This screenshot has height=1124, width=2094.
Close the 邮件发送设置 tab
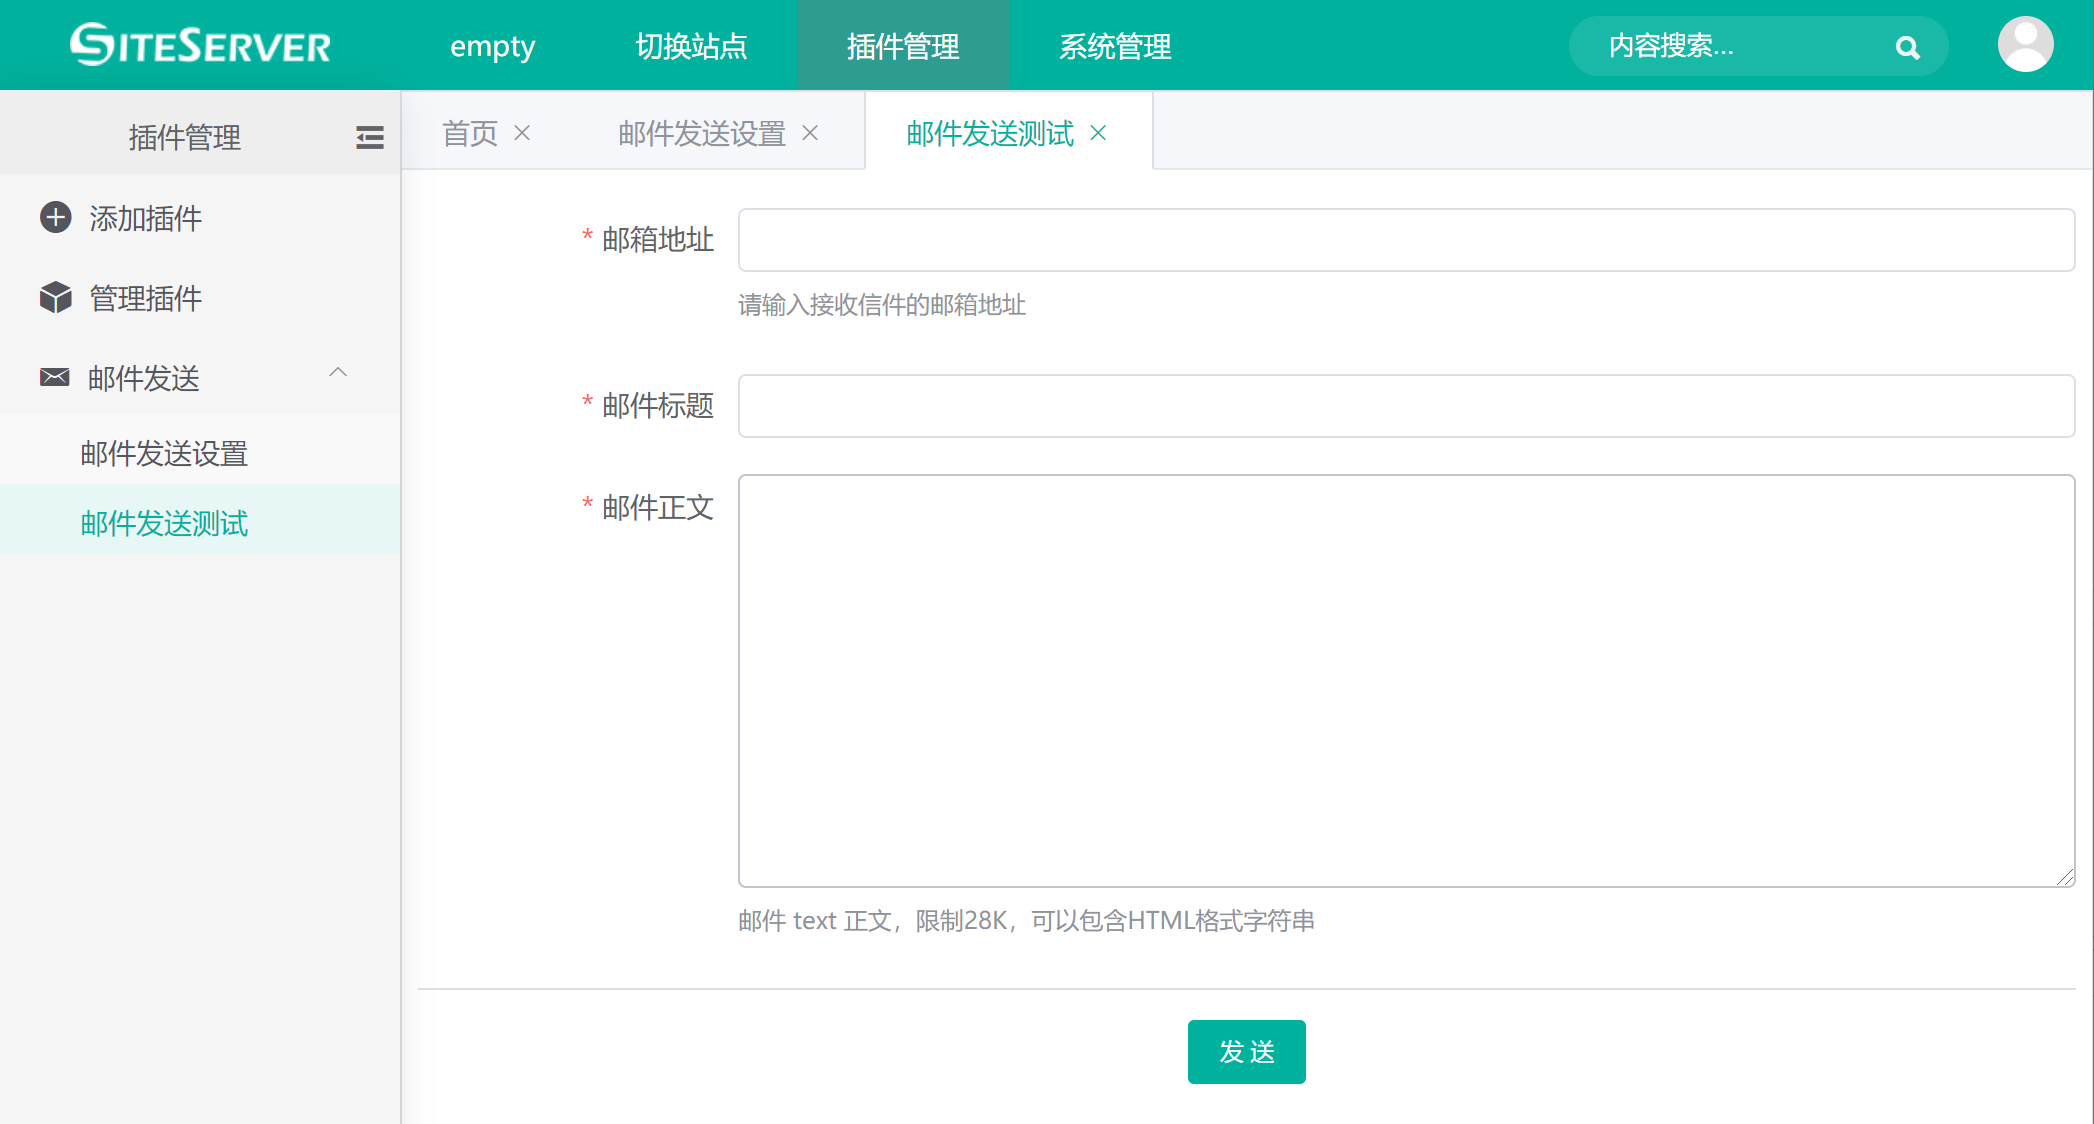810,133
